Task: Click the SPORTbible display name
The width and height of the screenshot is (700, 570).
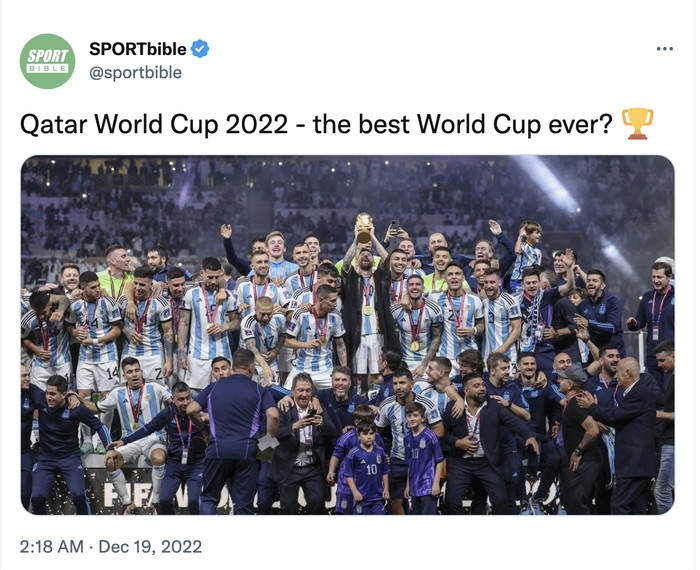Action: tap(138, 49)
